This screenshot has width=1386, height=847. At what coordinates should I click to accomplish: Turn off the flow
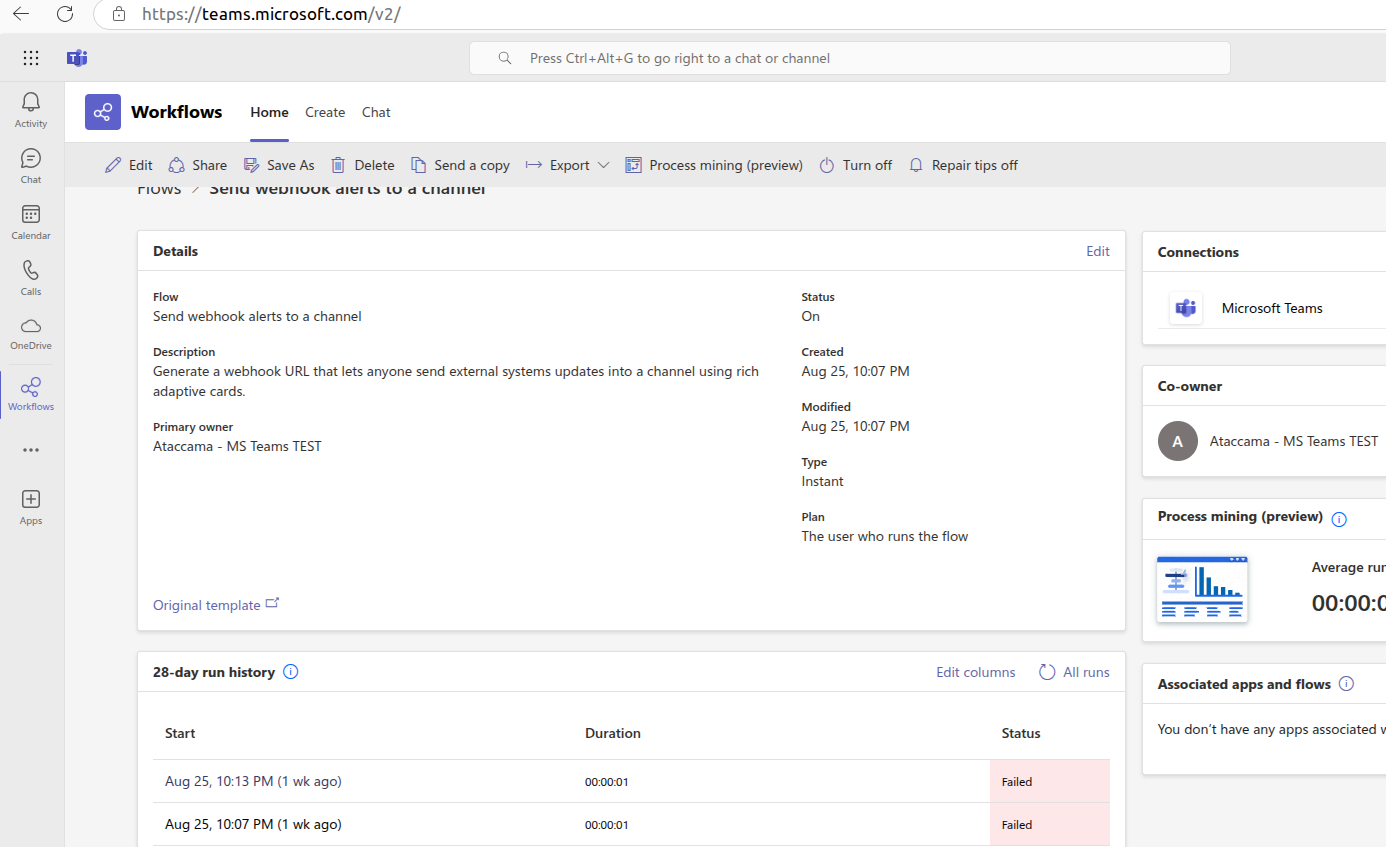855,165
